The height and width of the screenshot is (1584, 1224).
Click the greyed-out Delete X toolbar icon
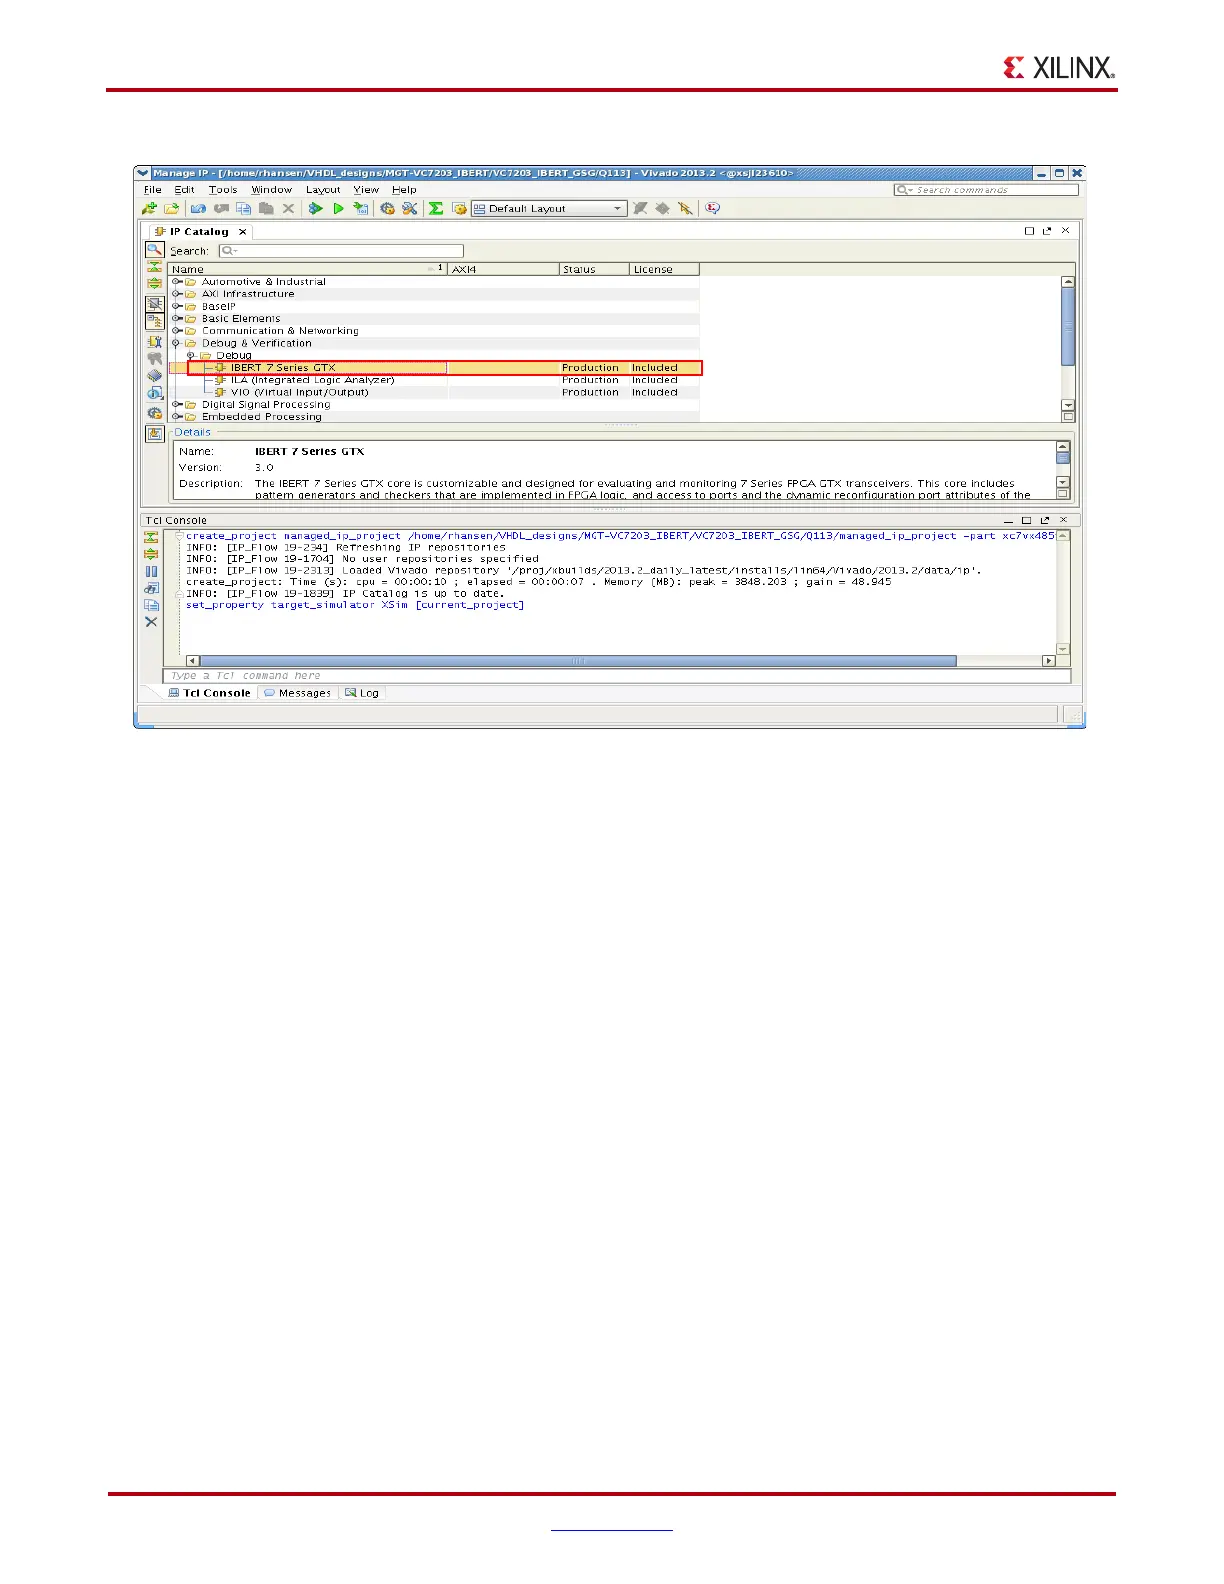288,208
